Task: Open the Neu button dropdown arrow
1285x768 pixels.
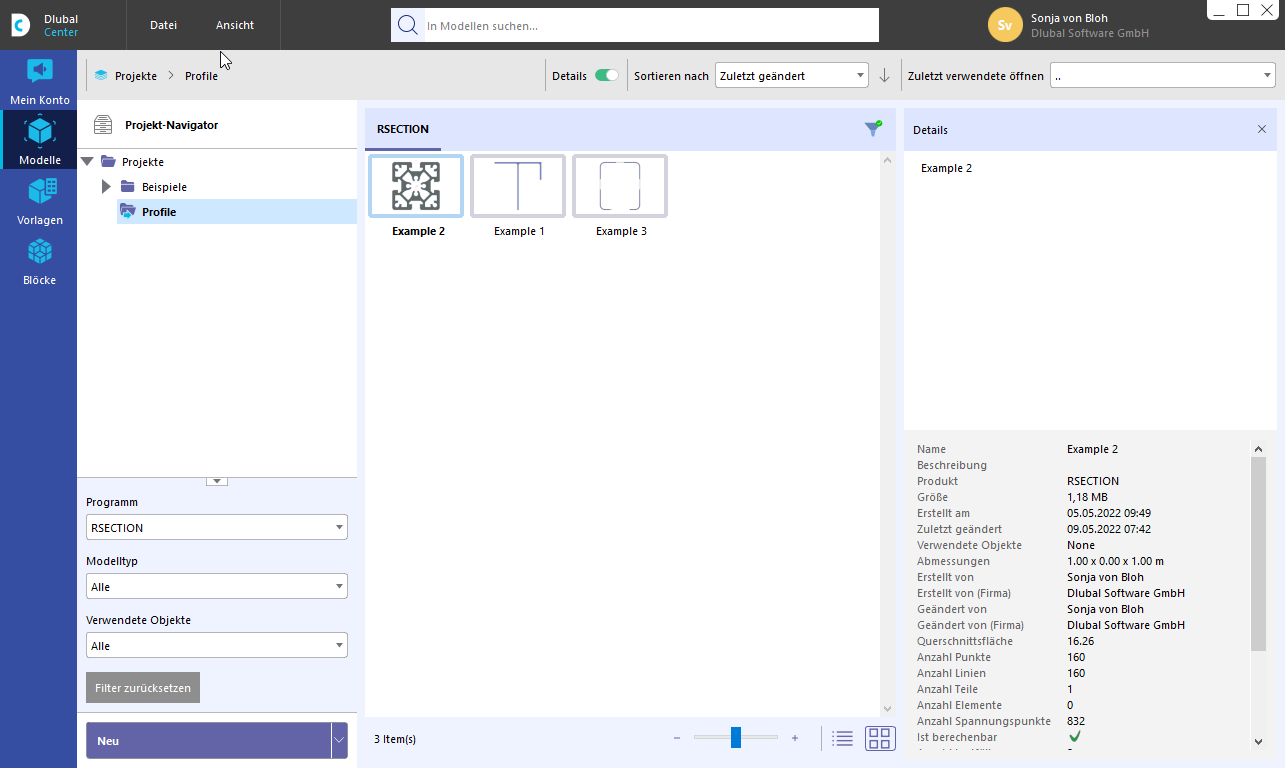Action: coord(339,741)
